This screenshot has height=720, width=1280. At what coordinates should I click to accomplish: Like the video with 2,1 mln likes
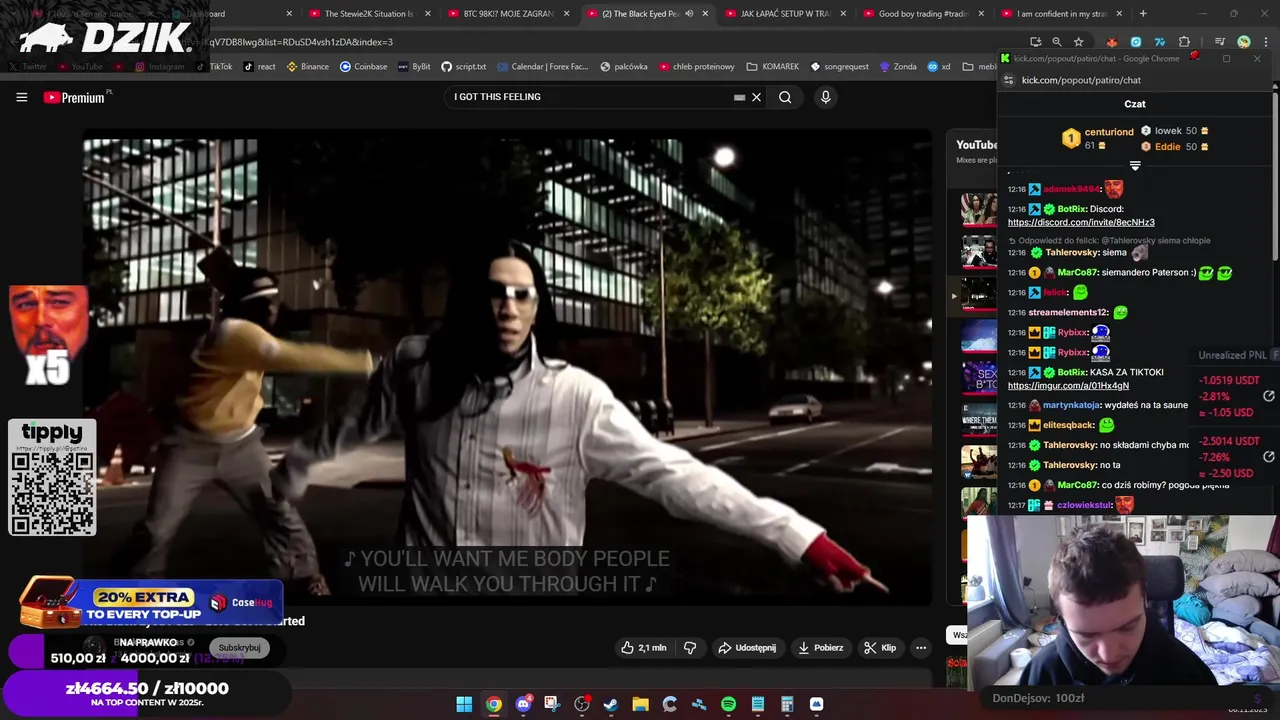click(x=643, y=648)
